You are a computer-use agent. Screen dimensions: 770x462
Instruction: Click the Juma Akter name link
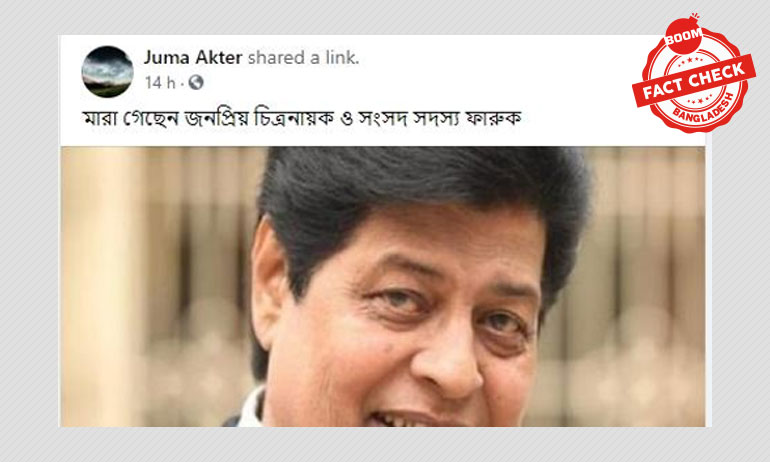193,58
